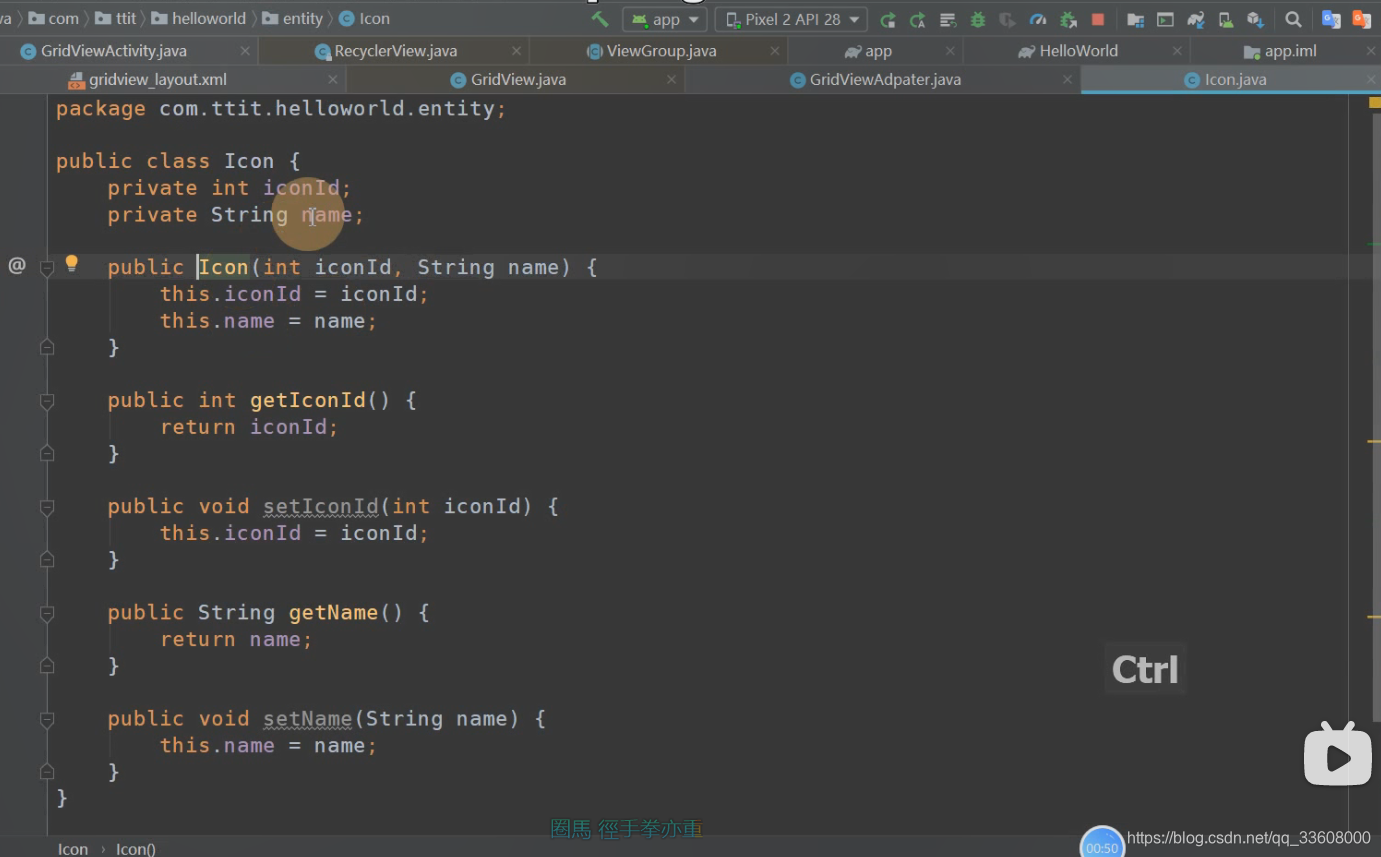The height and width of the screenshot is (857, 1381).
Task: Close the GridView.java tab
Action: tap(671, 80)
